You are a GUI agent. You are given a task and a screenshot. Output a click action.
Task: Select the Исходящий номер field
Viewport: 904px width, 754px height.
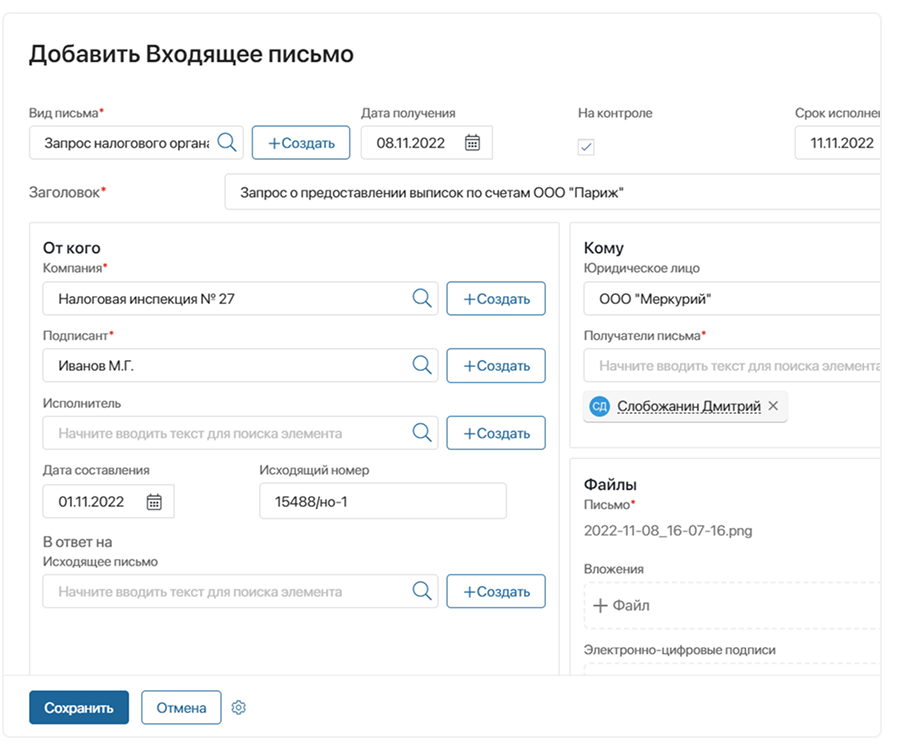click(380, 500)
